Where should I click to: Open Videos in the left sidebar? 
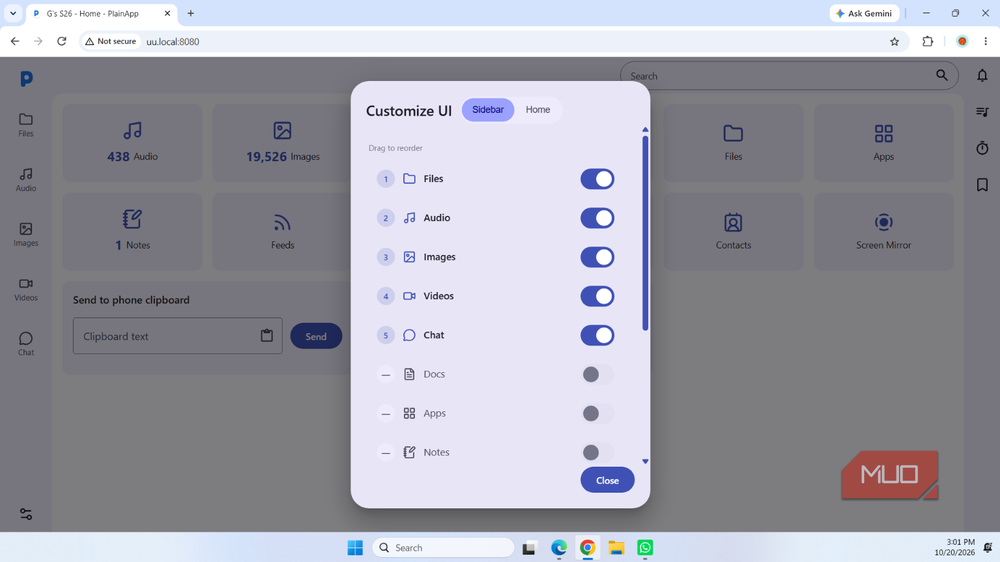point(26,290)
